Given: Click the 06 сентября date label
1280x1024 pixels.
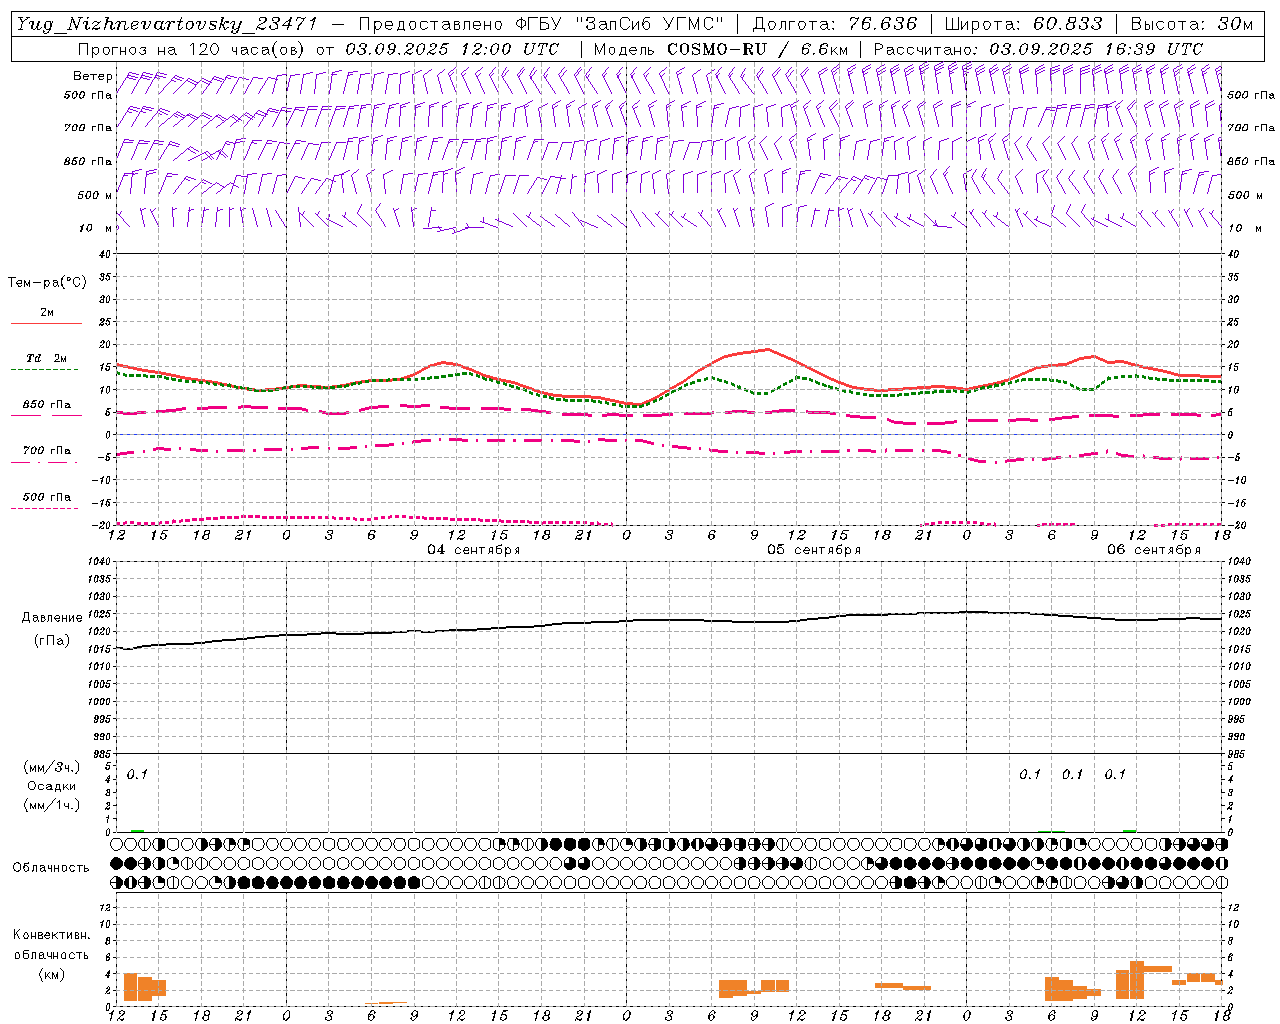Looking at the screenshot, I should pos(1154,550).
